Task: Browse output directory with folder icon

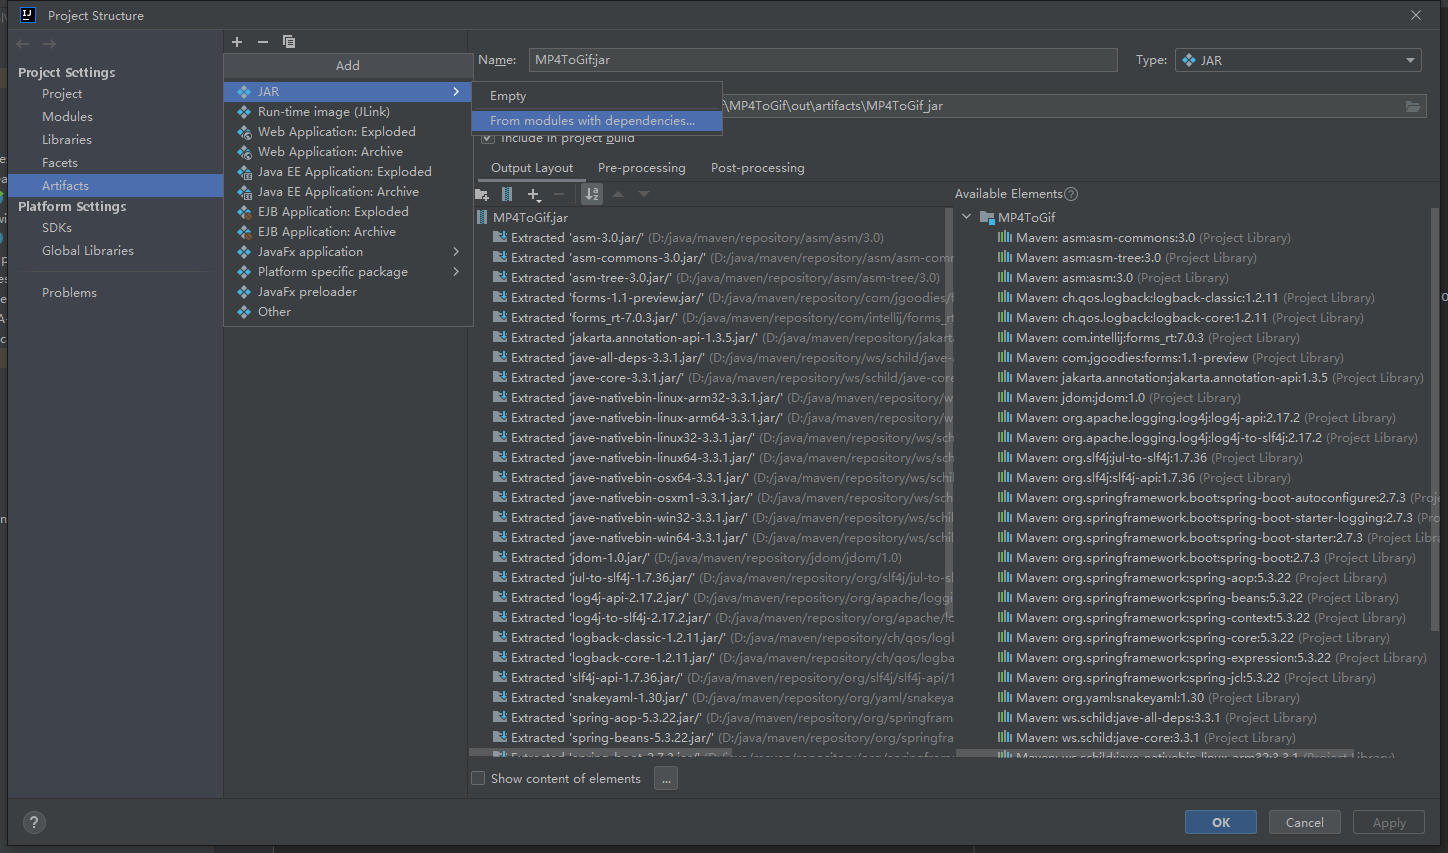Action: point(1413,106)
